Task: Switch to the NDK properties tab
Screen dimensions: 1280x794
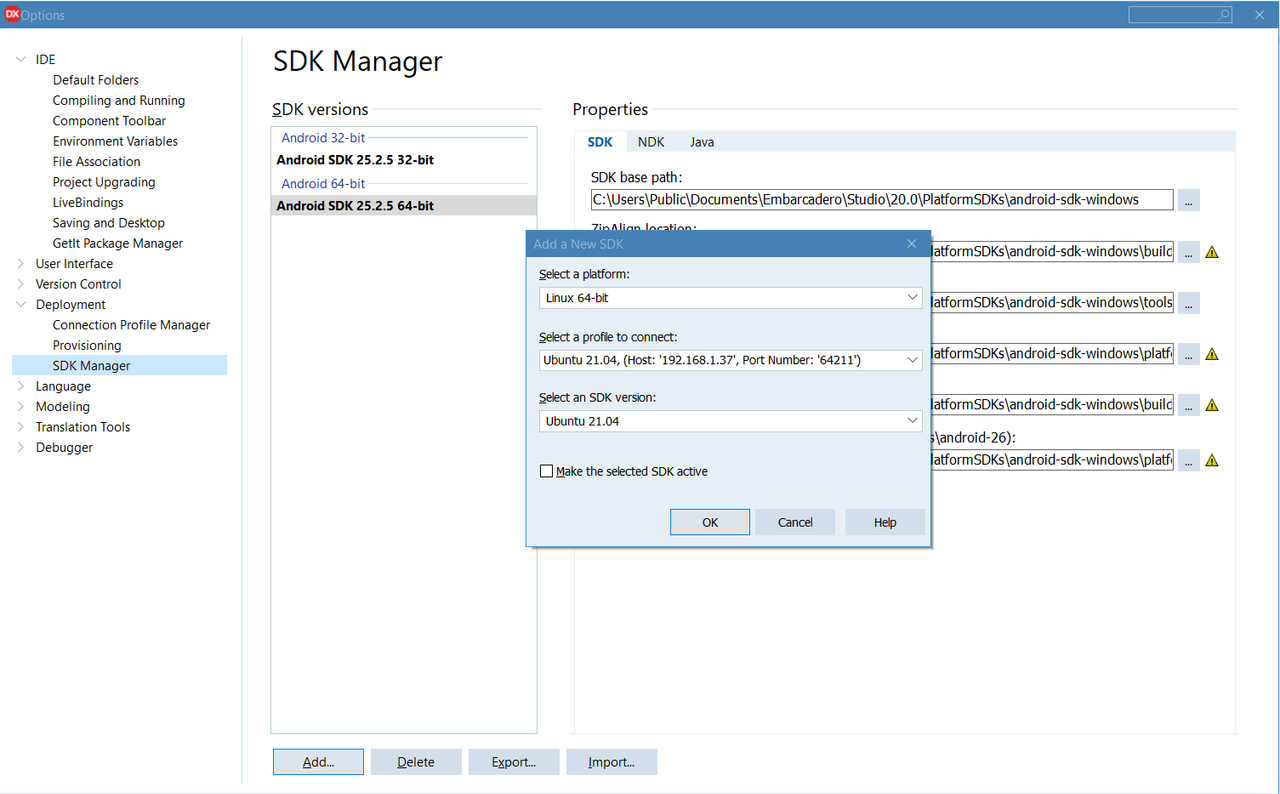Action: [x=651, y=142]
